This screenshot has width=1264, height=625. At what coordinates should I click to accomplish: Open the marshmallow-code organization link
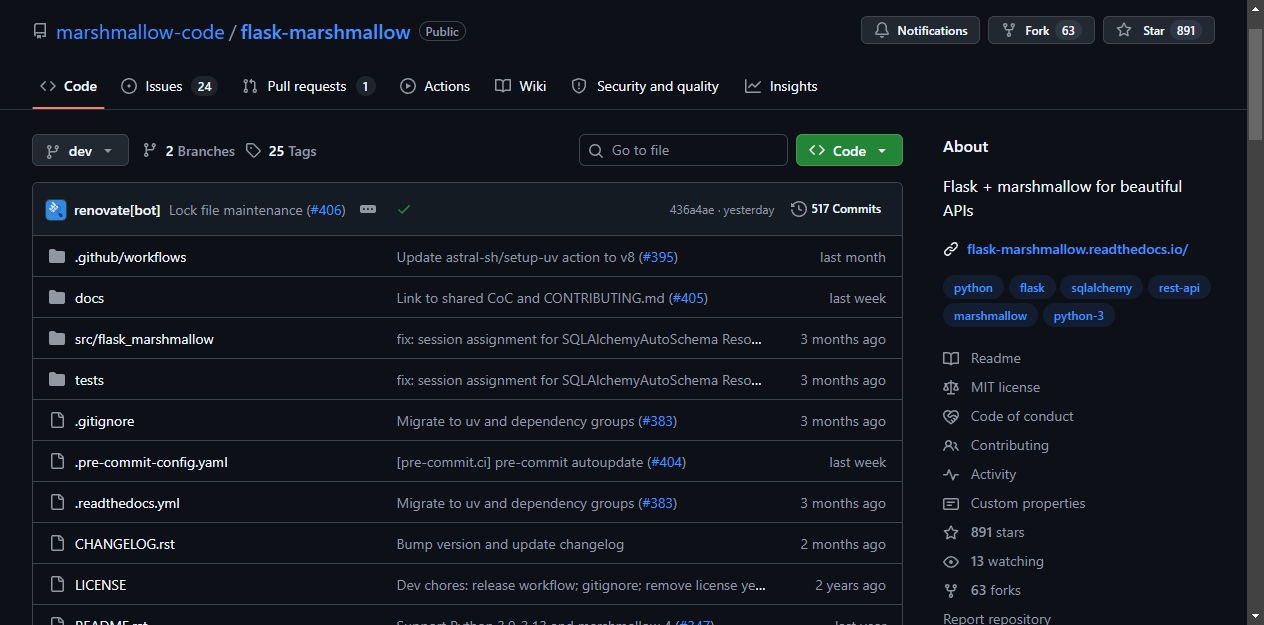pos(140,31)
